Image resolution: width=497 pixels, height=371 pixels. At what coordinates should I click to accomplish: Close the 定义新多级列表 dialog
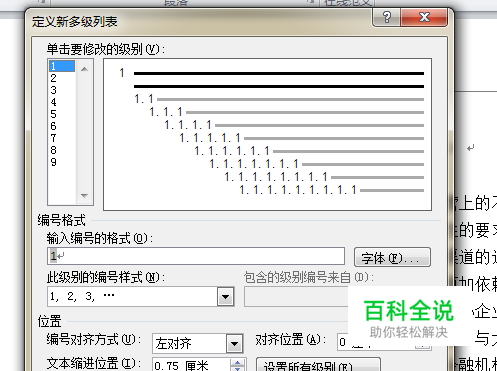(424, 17)
